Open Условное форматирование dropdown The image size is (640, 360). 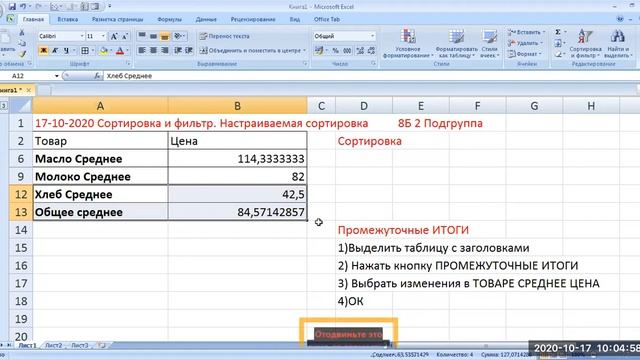(407, 43)
